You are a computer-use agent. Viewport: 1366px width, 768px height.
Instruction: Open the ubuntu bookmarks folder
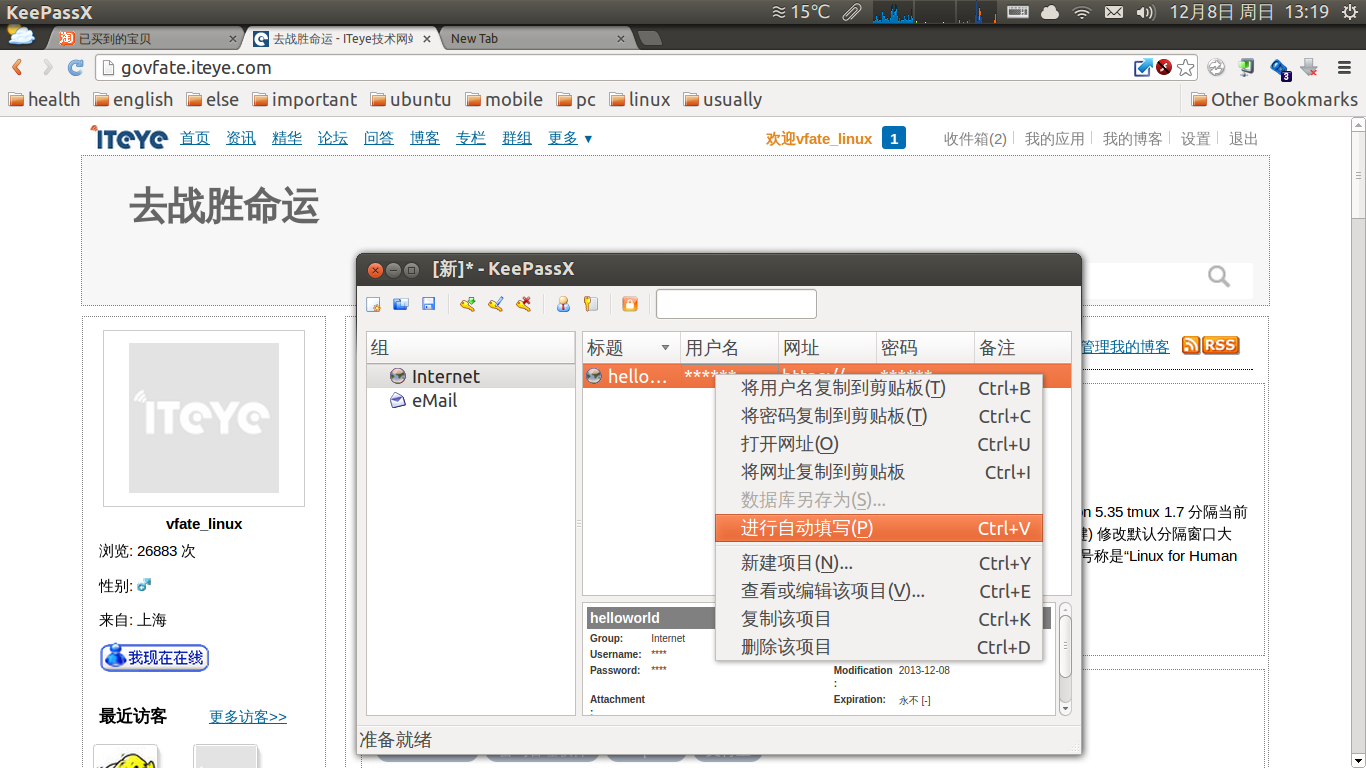click(x=410, y=99)
